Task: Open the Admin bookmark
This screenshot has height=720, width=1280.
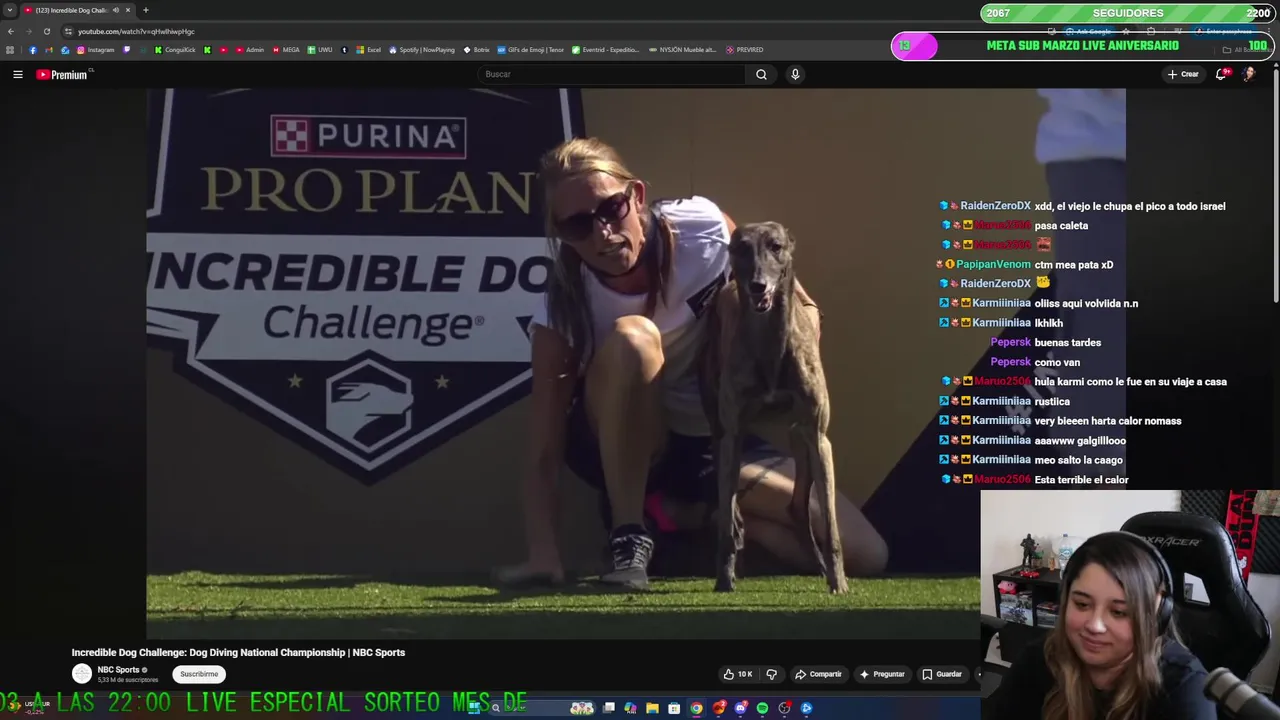Action: pos(249,50)
